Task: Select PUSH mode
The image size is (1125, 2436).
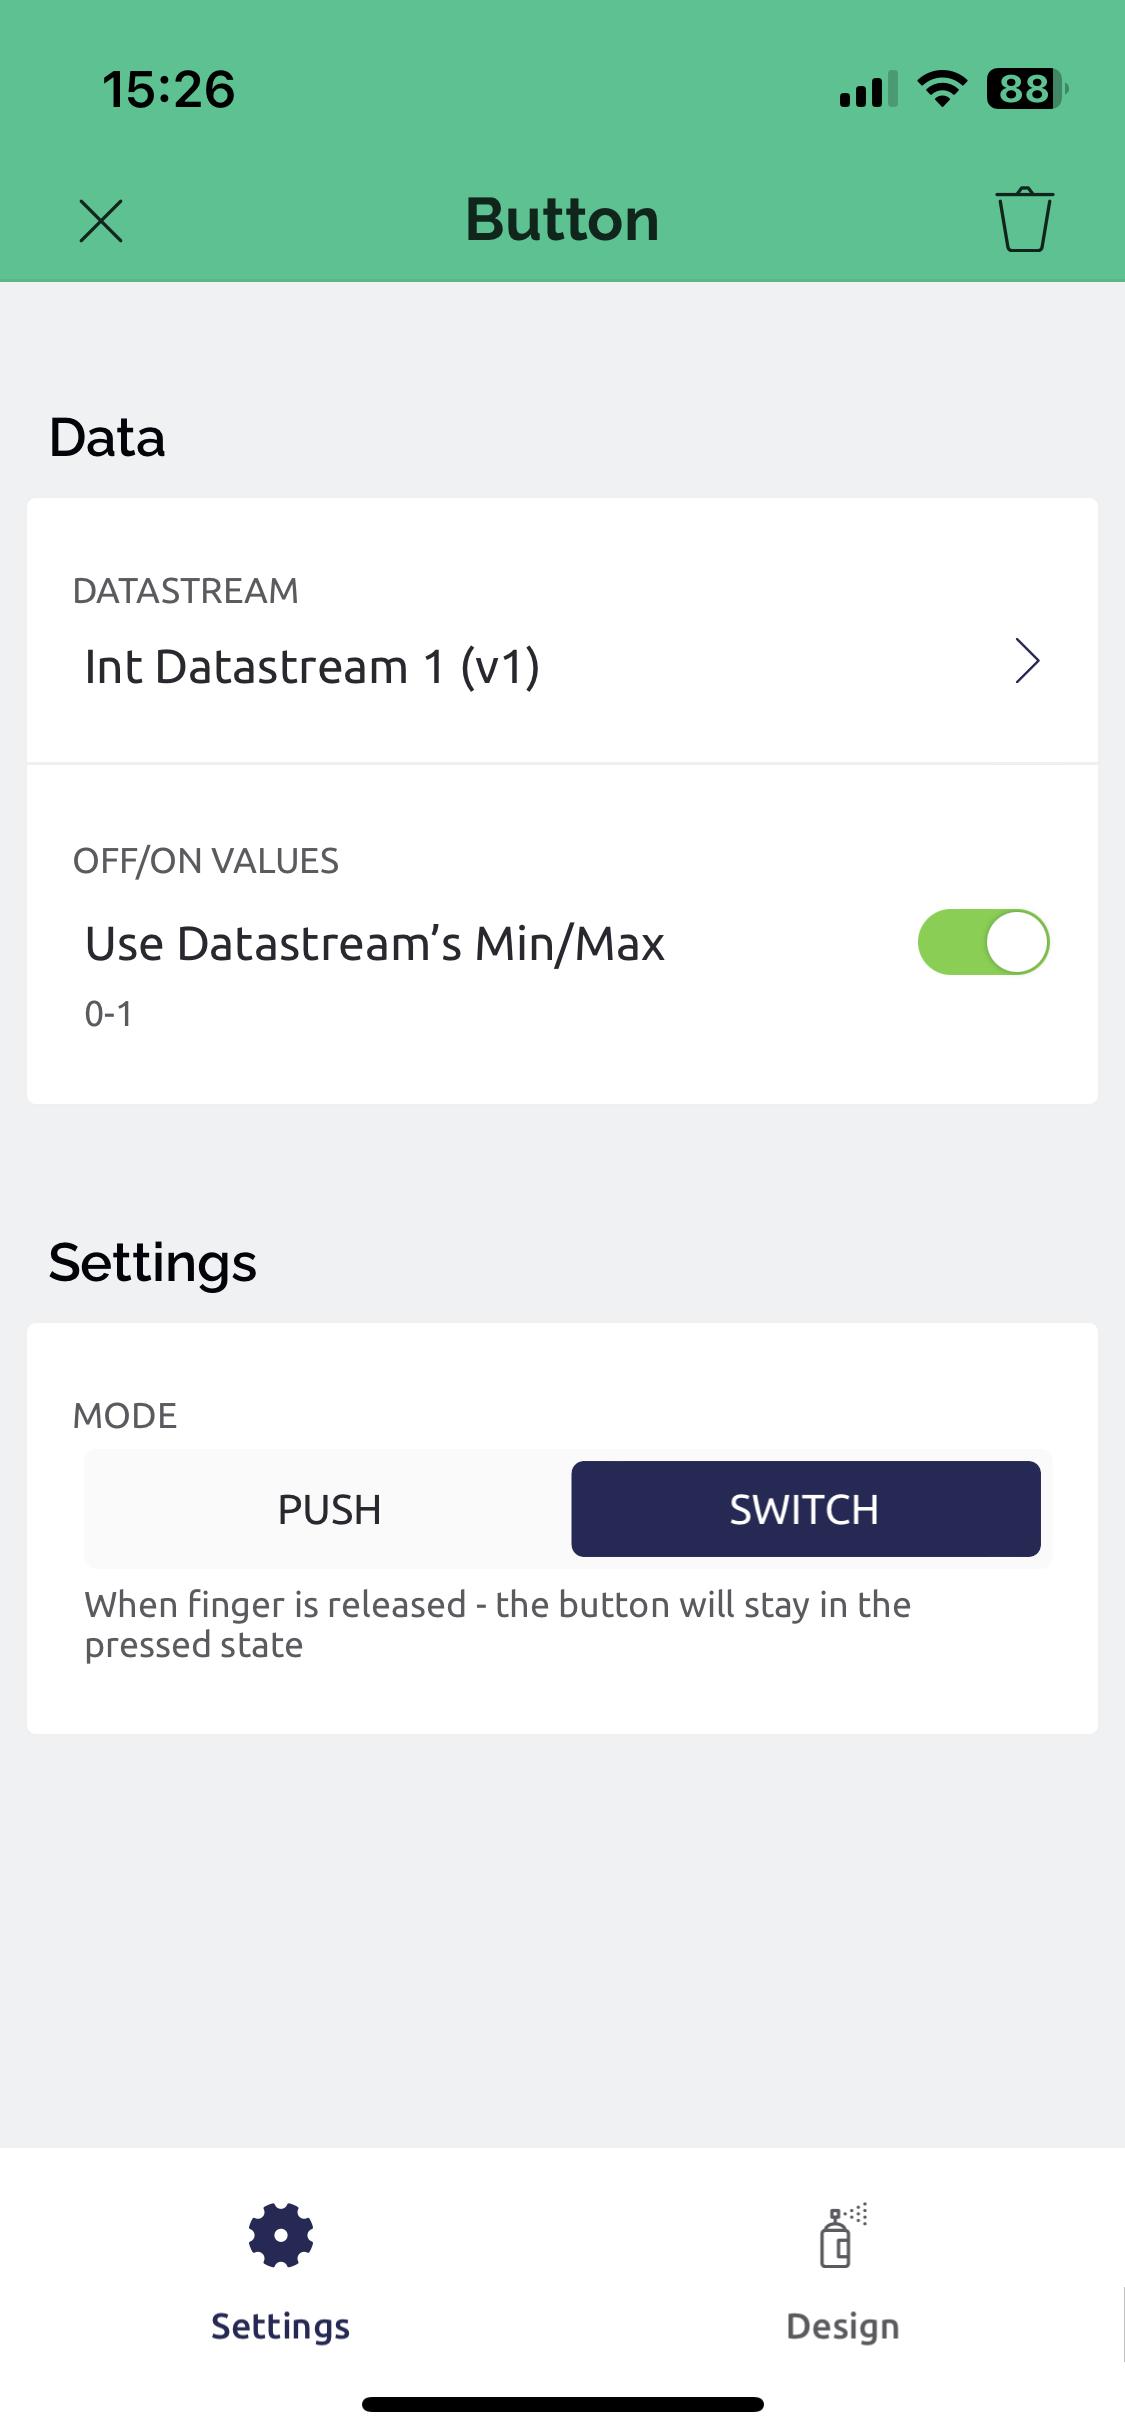Action: tap(329, 1509)
